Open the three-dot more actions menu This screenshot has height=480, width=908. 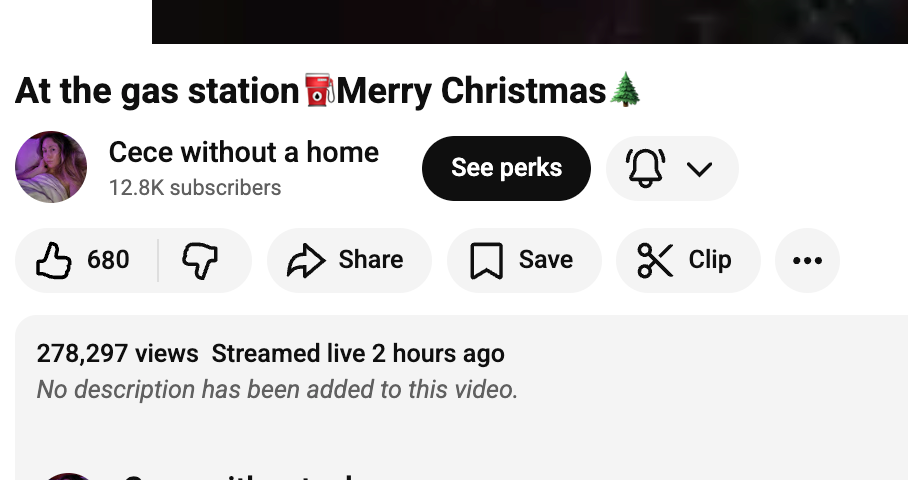tap(807, 261)
